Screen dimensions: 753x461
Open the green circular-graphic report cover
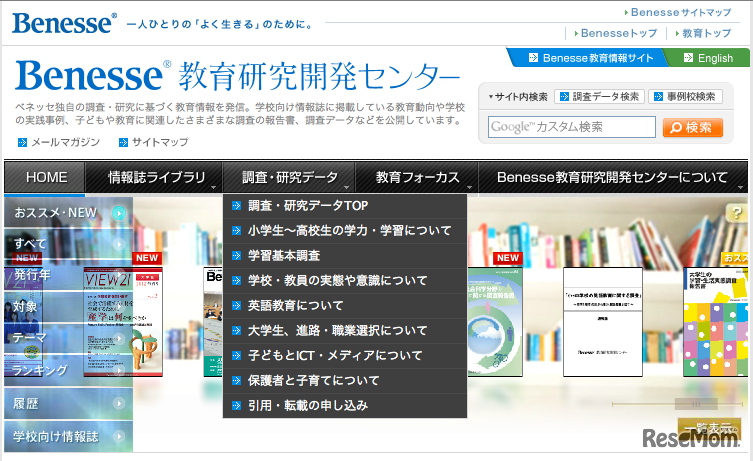pyautogui.click(x=495, y=322)
